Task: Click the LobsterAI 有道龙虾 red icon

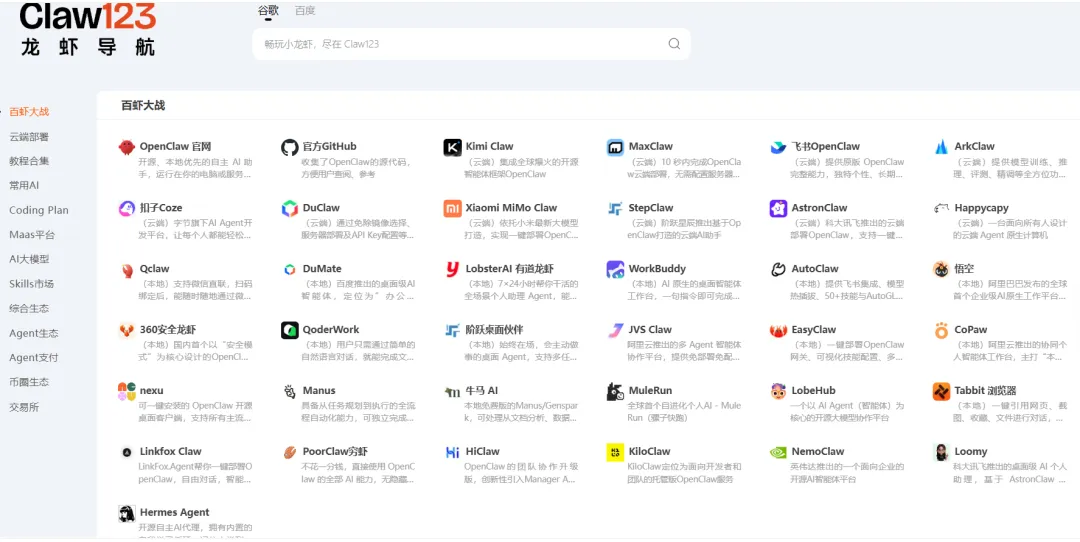Action: (x=453, y=269)
